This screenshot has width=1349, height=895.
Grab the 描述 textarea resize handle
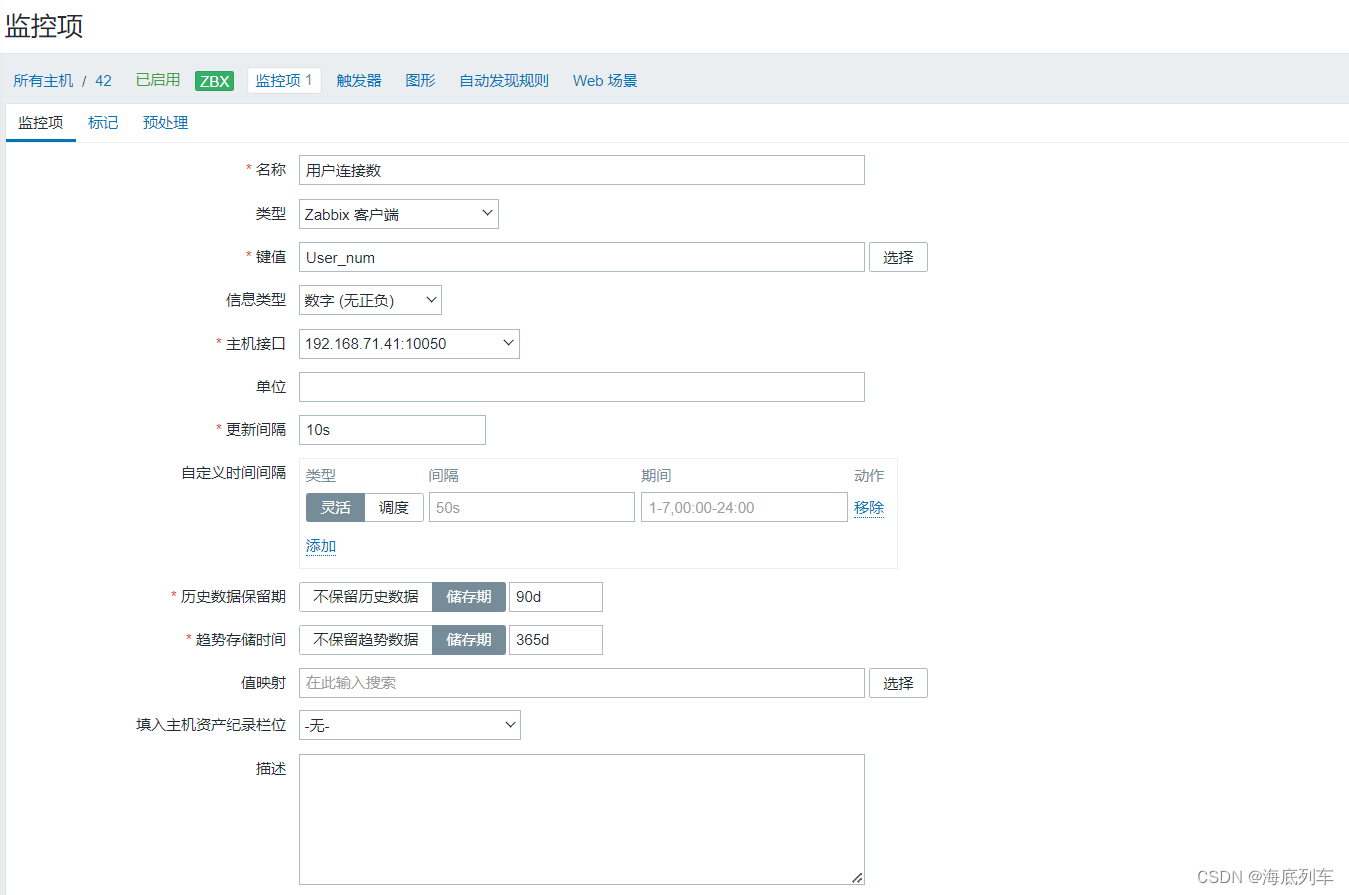click(857, 877)
